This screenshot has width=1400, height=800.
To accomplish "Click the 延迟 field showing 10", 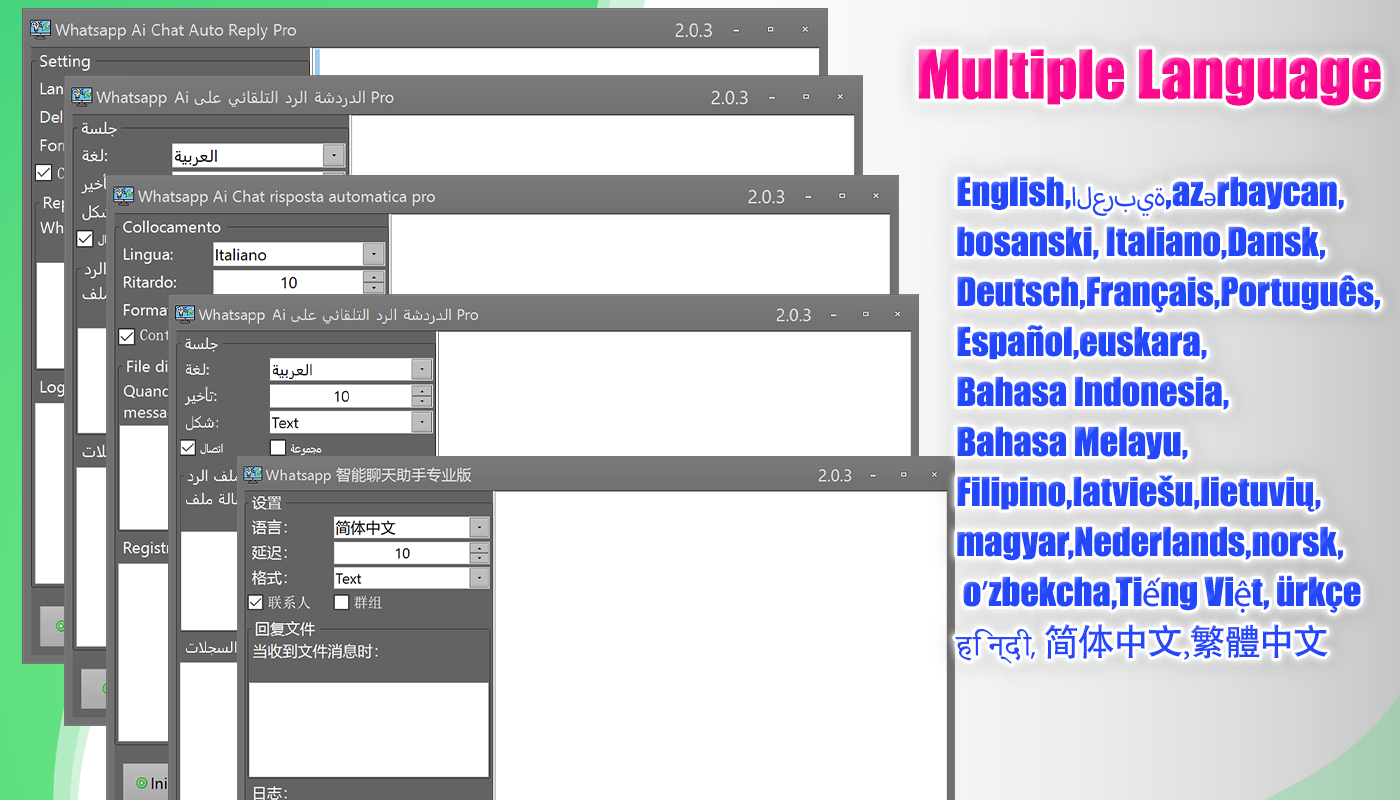I will [x=402, y=553].
